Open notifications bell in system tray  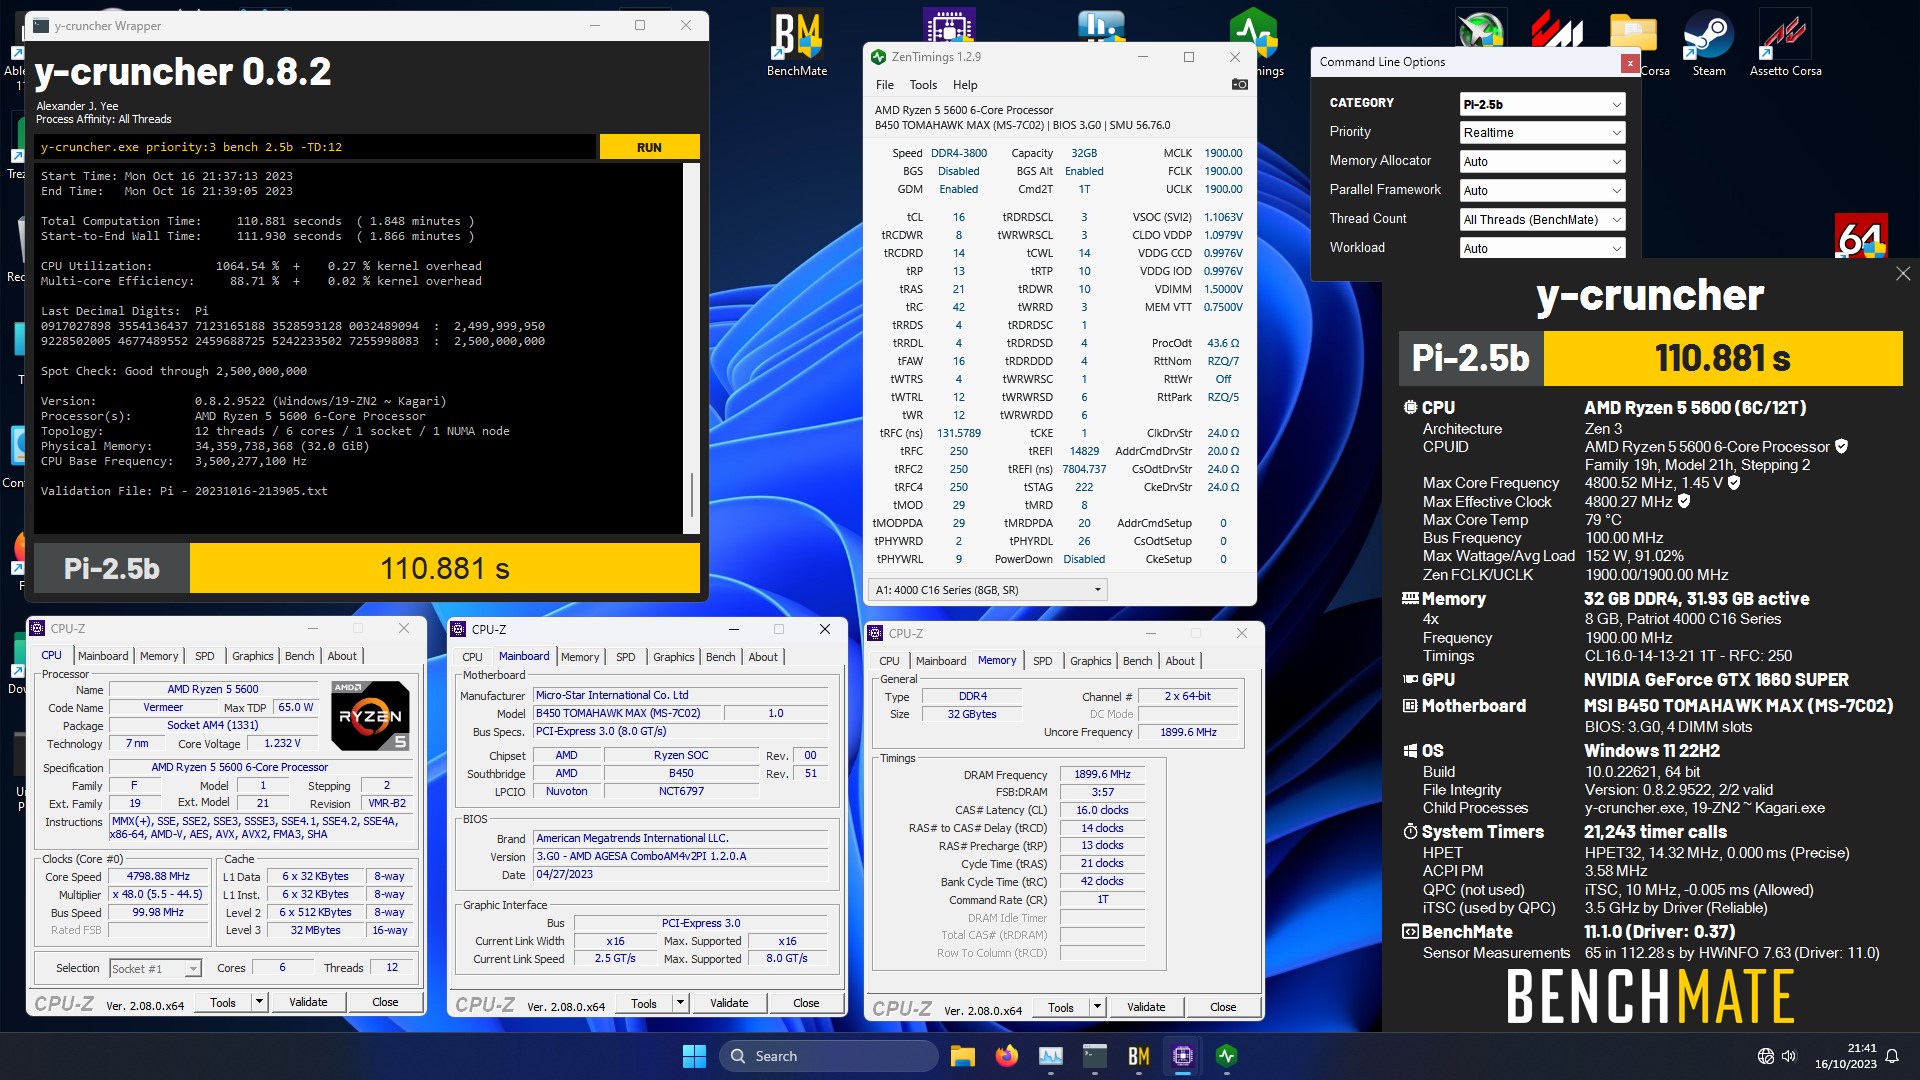point(1892,1056)
